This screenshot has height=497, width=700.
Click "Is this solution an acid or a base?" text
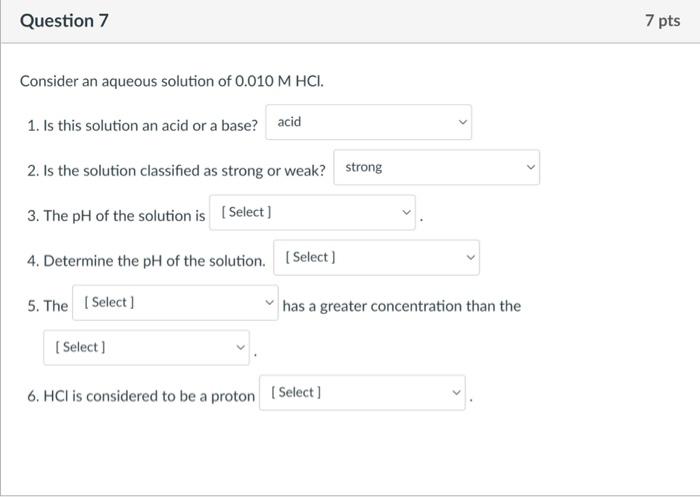(143, 125)
